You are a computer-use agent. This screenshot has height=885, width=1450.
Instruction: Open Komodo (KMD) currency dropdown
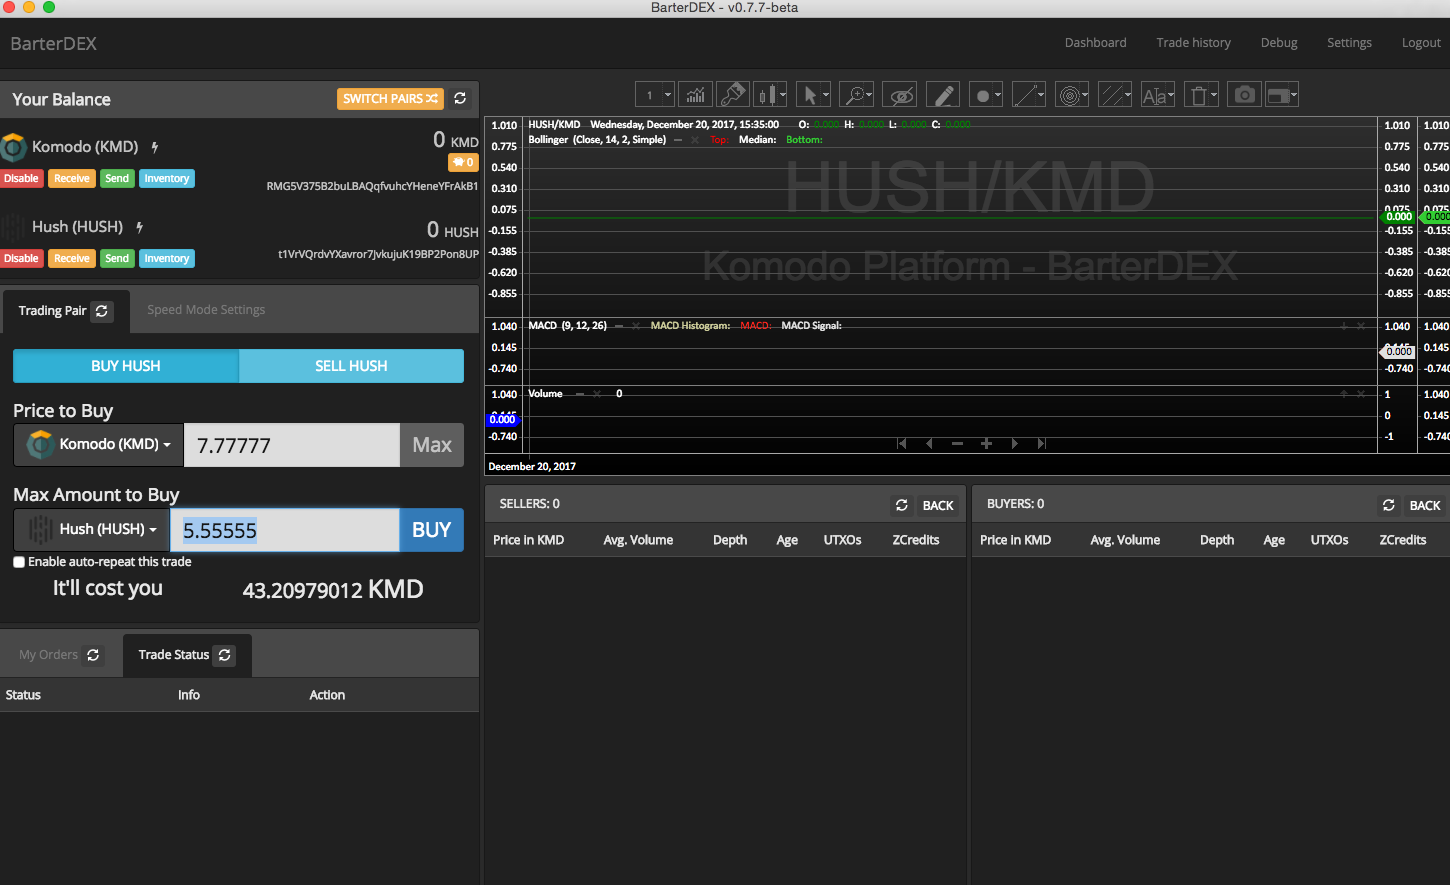point(99,445)
